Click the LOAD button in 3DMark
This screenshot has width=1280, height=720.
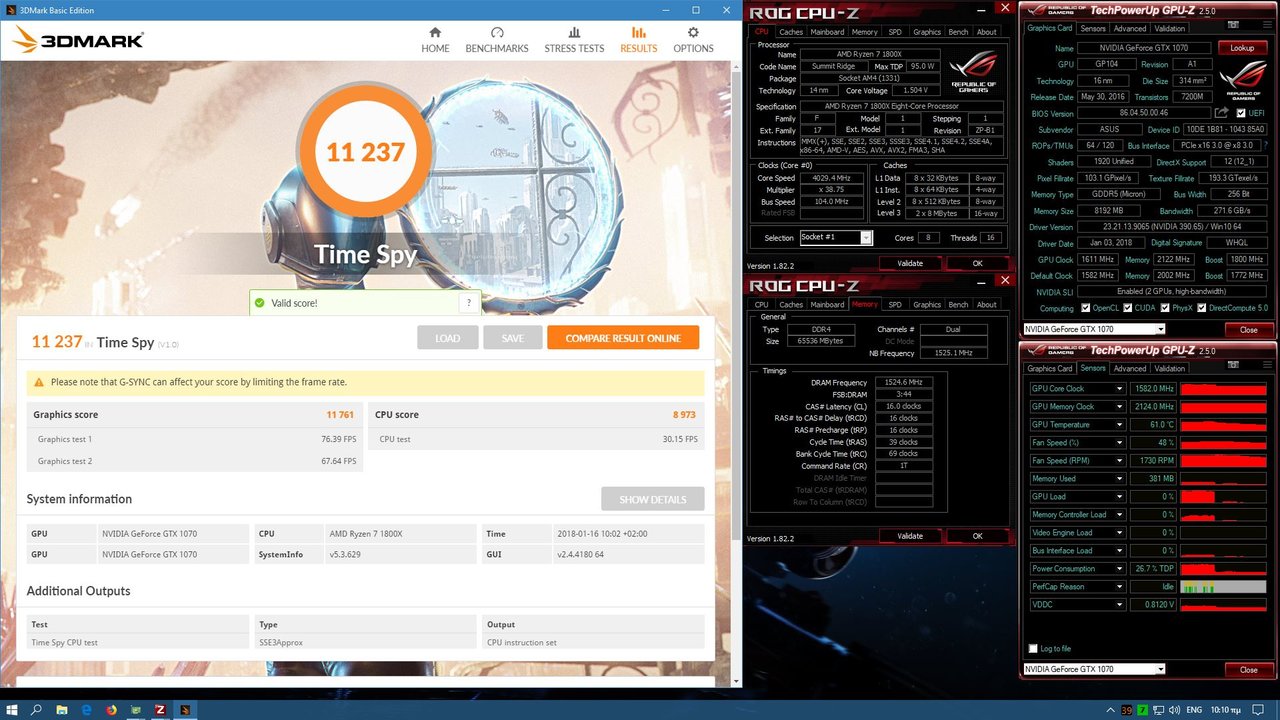click(447, 338)
